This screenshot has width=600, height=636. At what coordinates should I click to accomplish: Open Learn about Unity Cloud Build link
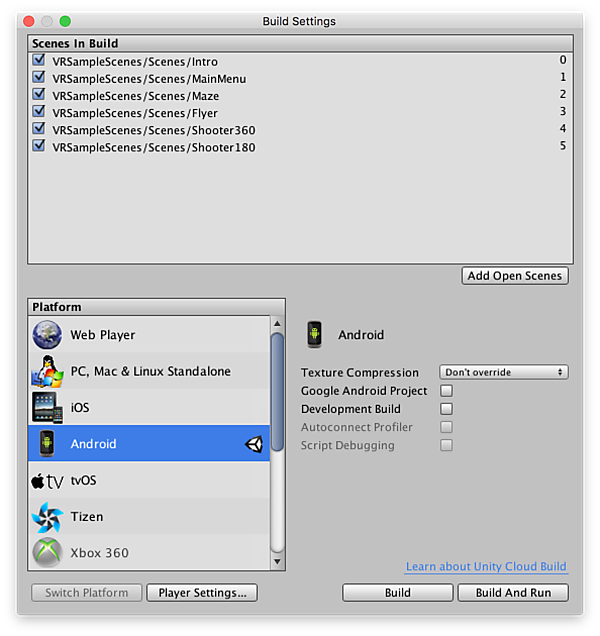point(486,566)
